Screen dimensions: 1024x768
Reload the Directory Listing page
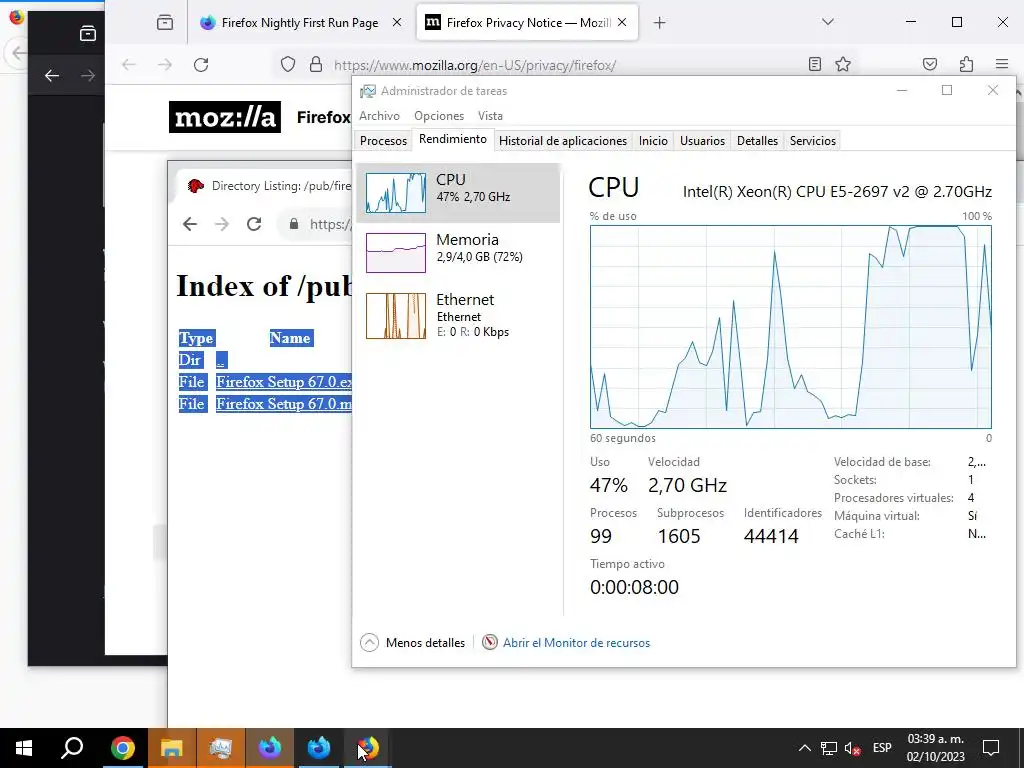tap(254, 224)
